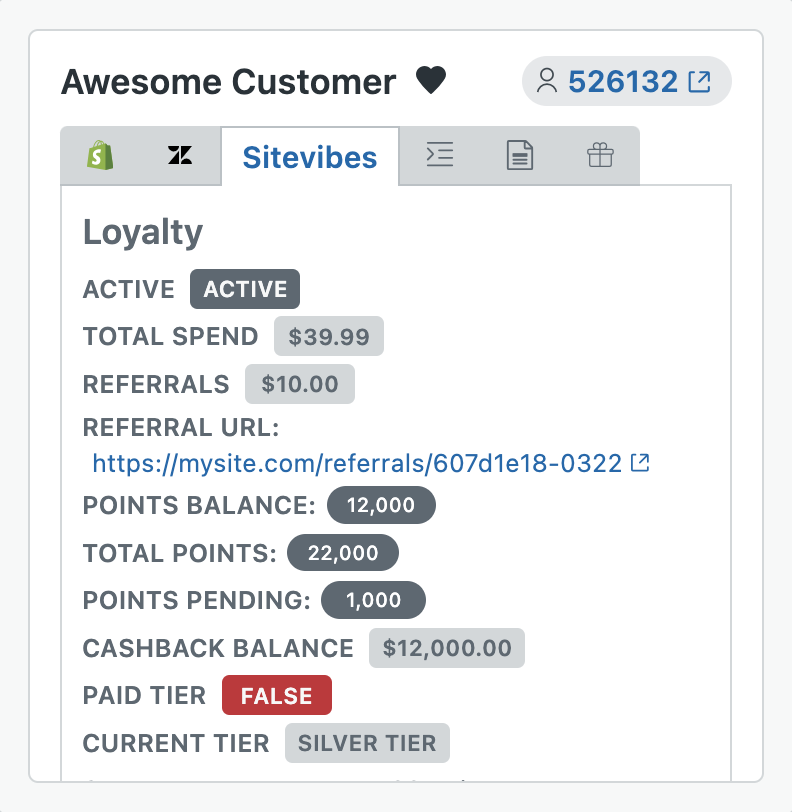
Task: Open the gift box tab icon
Action: [x=600, y=155]
